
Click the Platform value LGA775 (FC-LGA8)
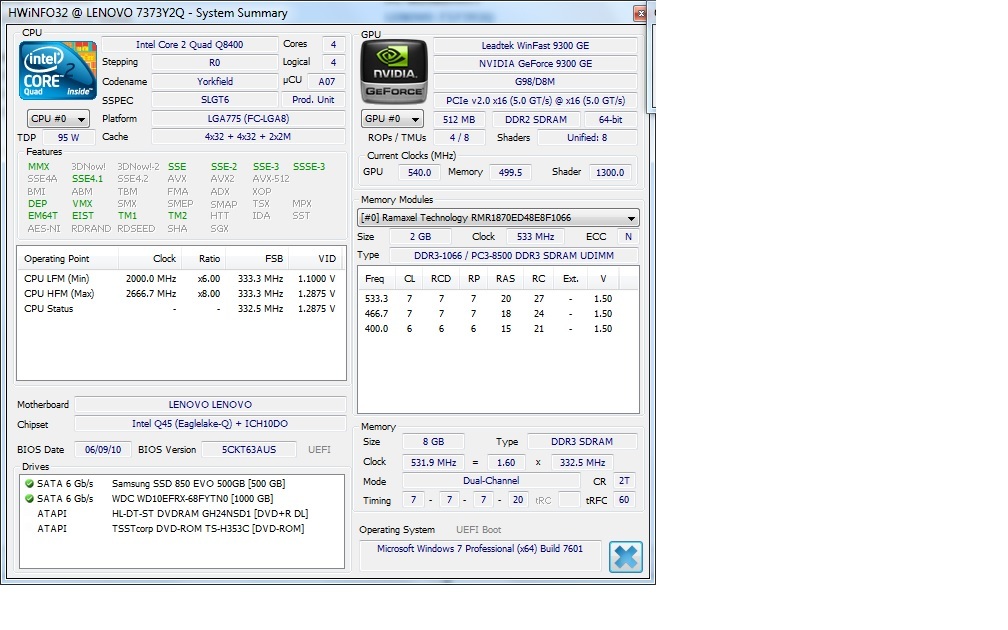click(248, 118)
